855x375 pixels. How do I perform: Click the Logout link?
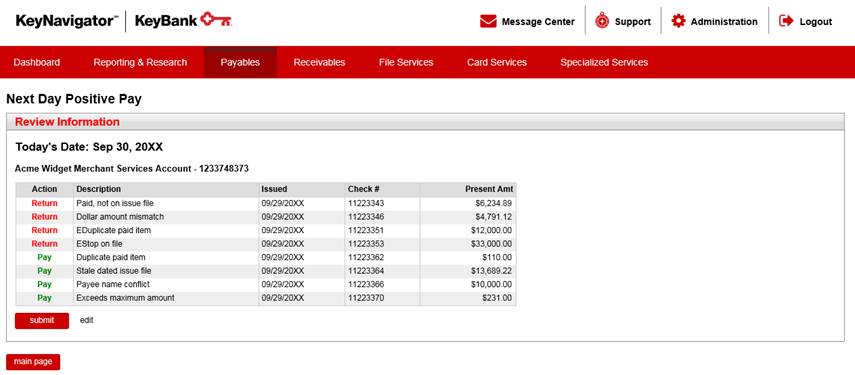(816, 22)
